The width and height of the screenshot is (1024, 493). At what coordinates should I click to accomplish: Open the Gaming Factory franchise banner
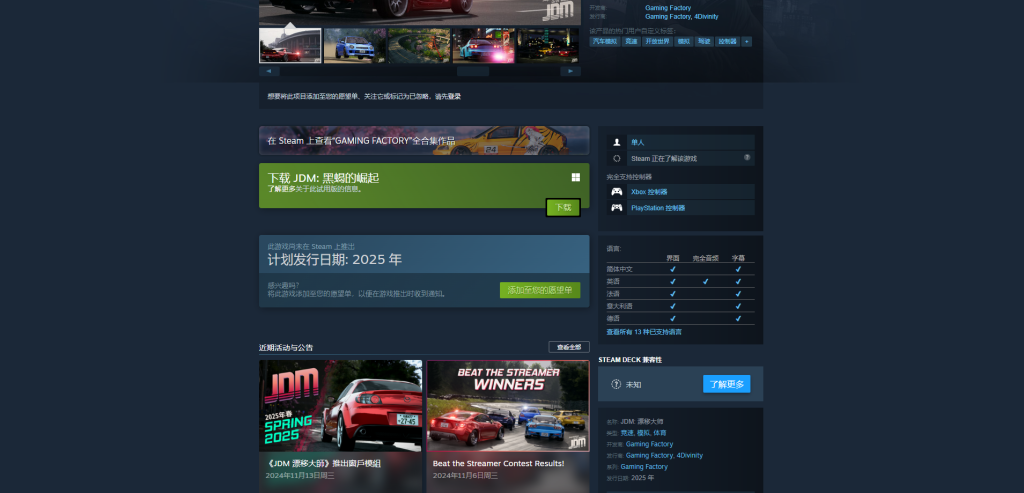[x=424, y=140]
